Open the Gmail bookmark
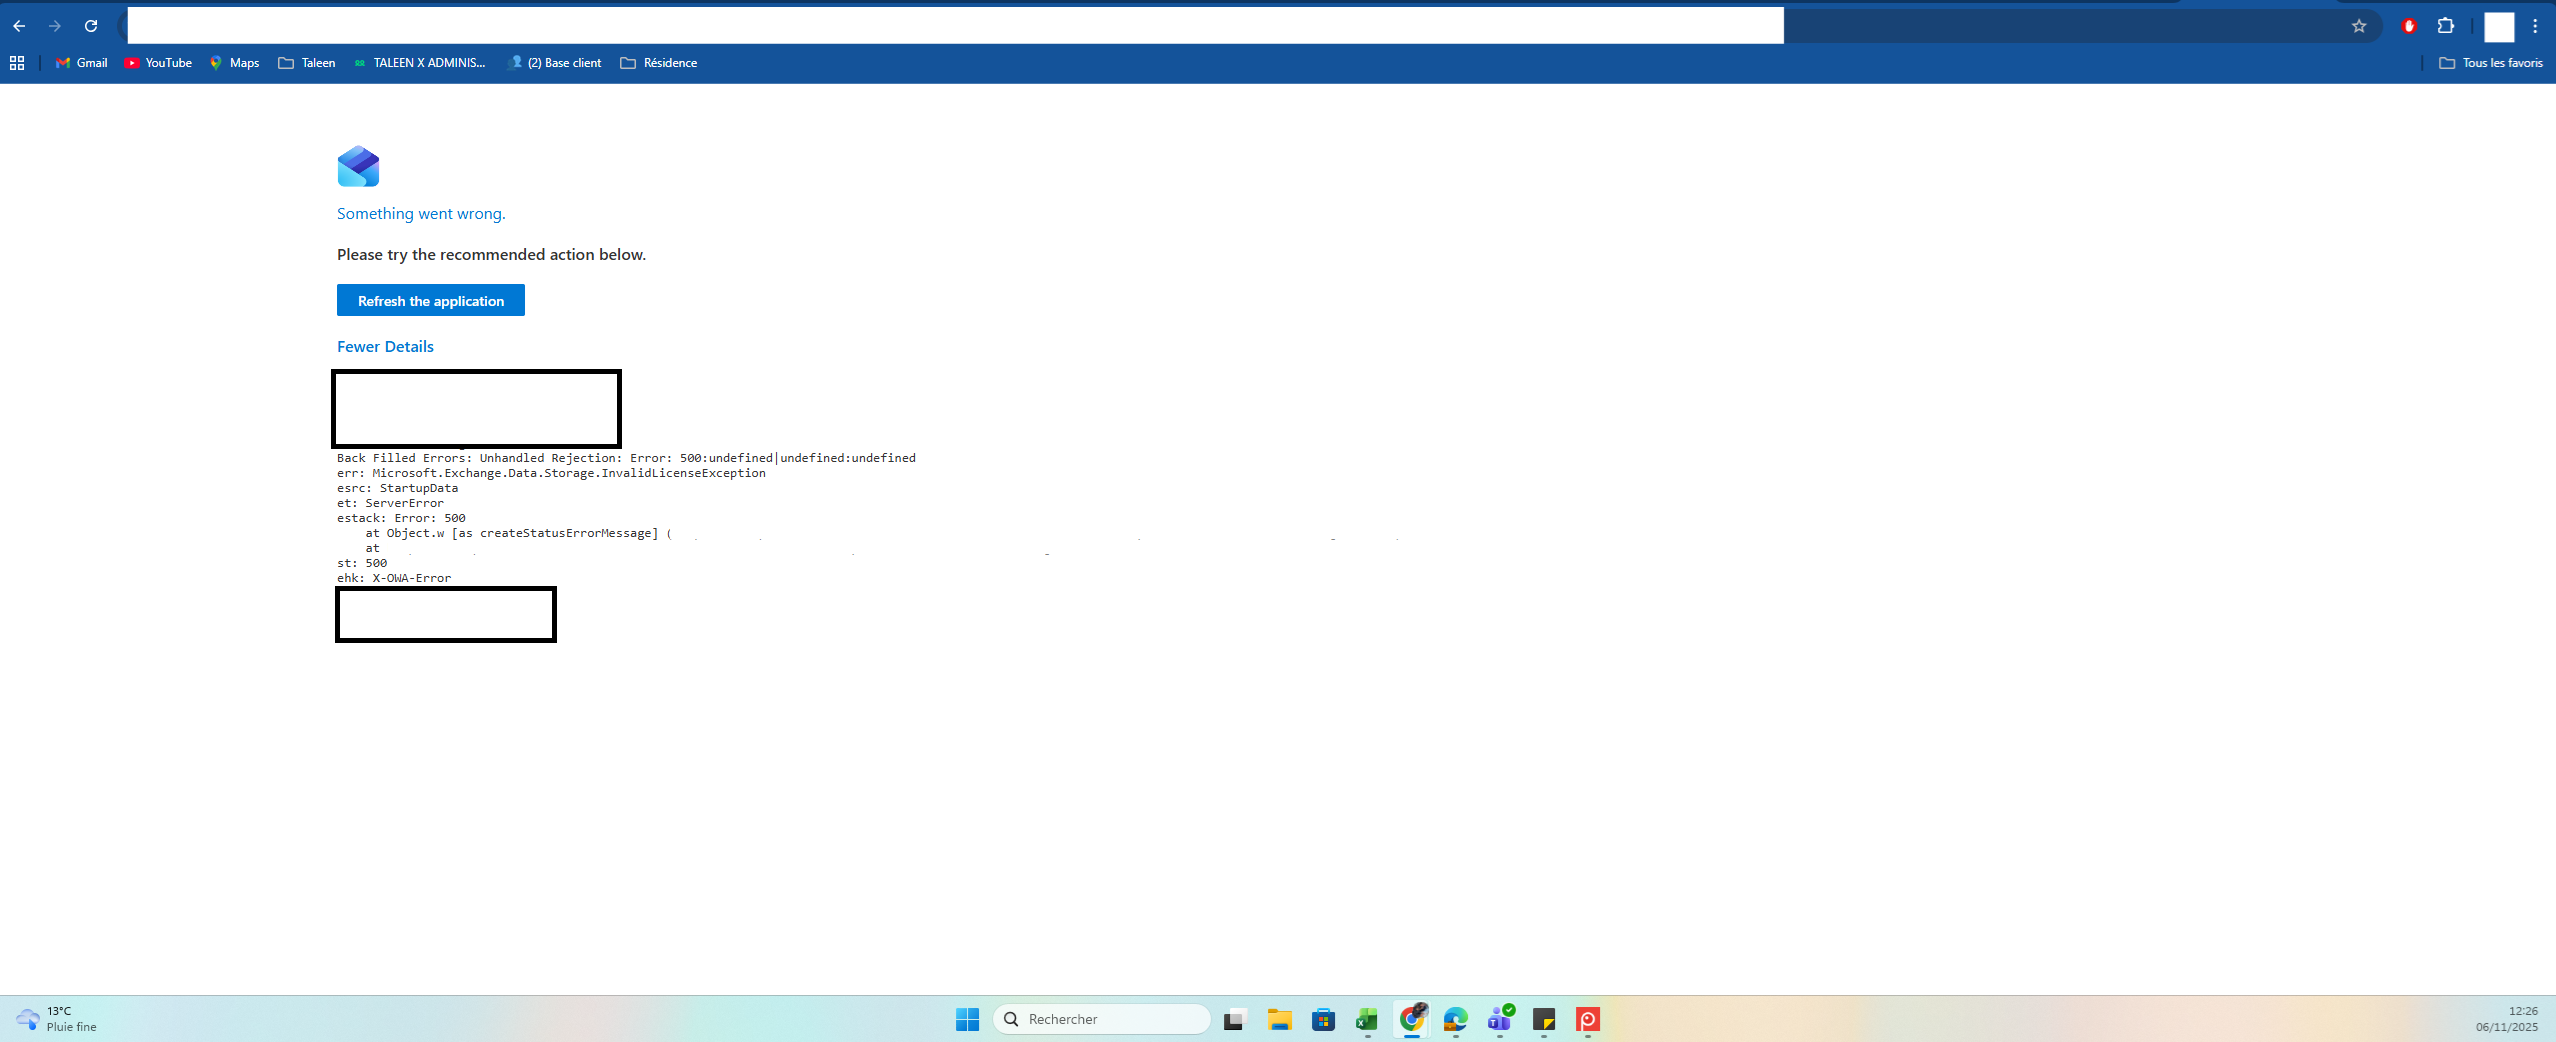The width and height of the screenshot is (2556, 1042). click(x=82, y=63)
